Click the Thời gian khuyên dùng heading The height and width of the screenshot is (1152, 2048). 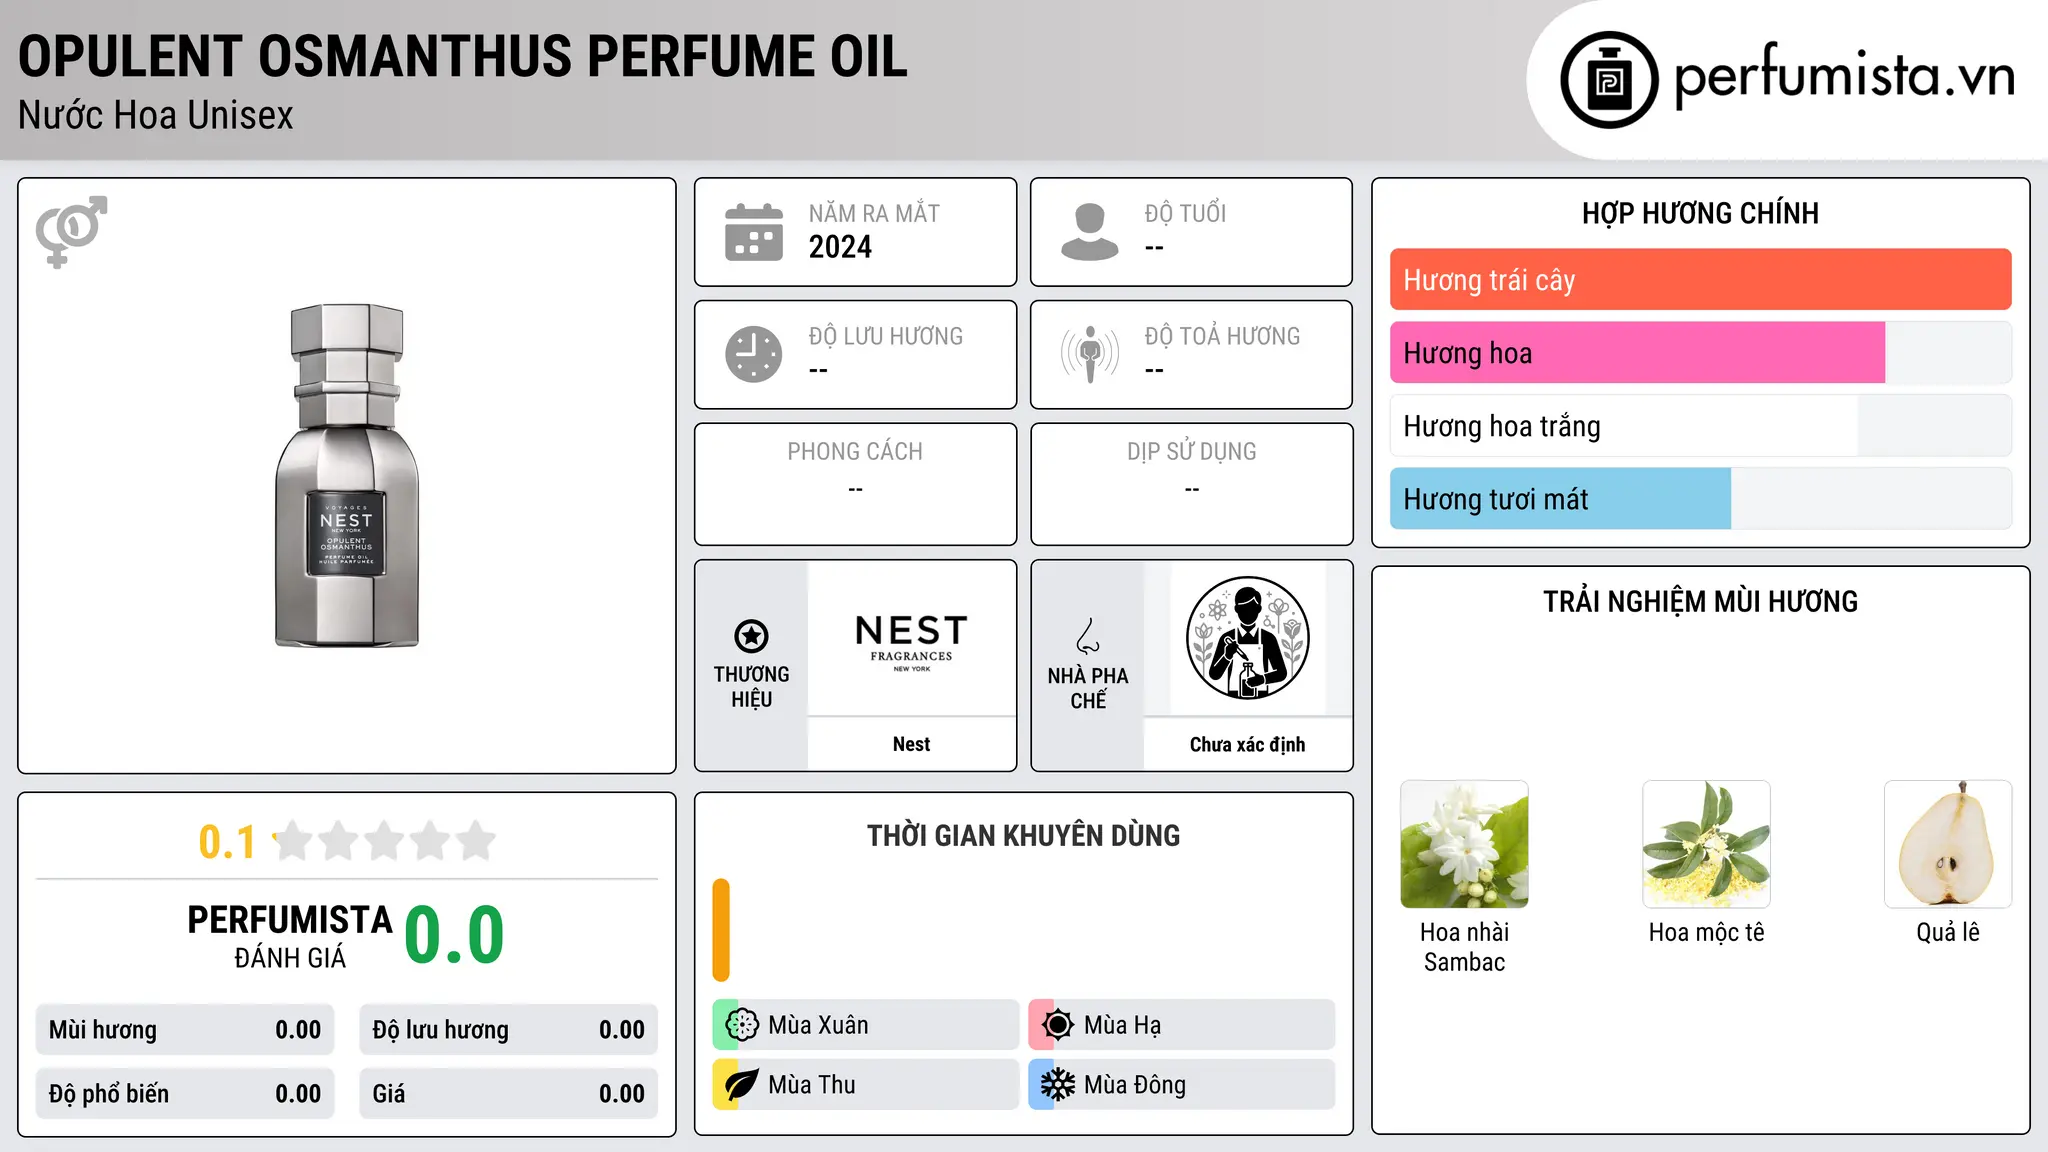[x=1023, y=835]
